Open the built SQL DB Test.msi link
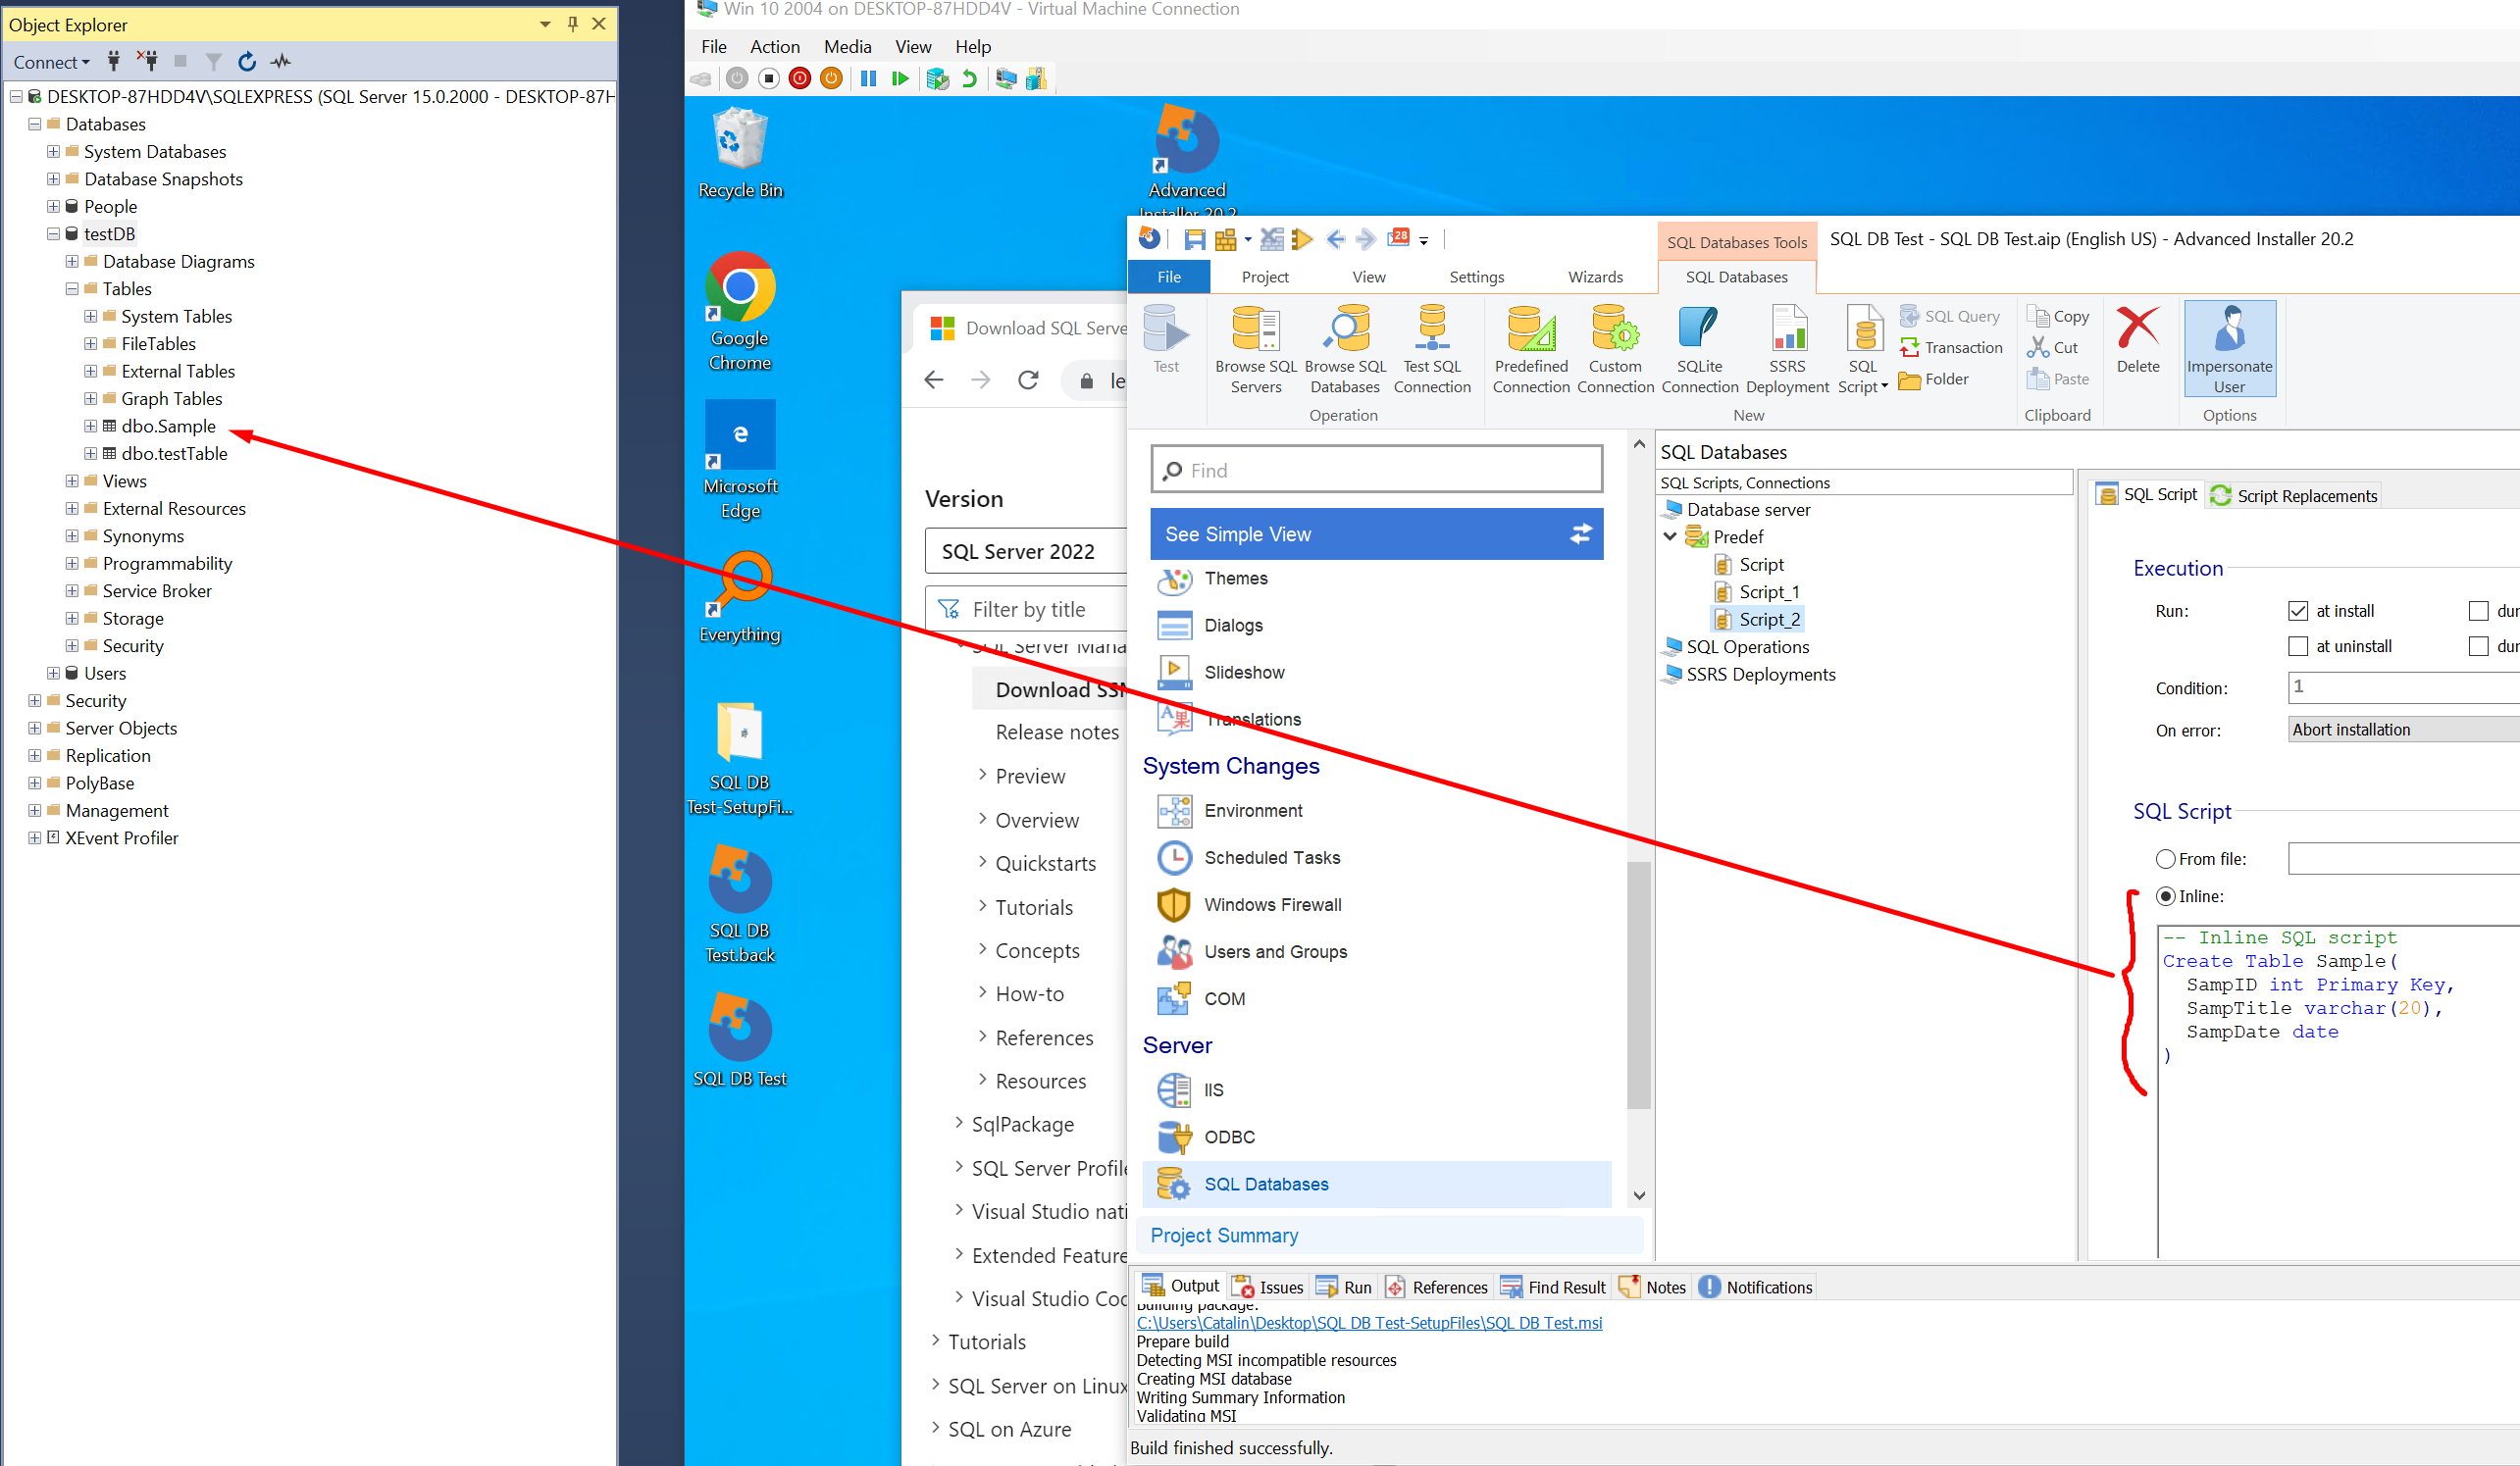This screenshot has height=1466, width=2520. point(1368,1322)
